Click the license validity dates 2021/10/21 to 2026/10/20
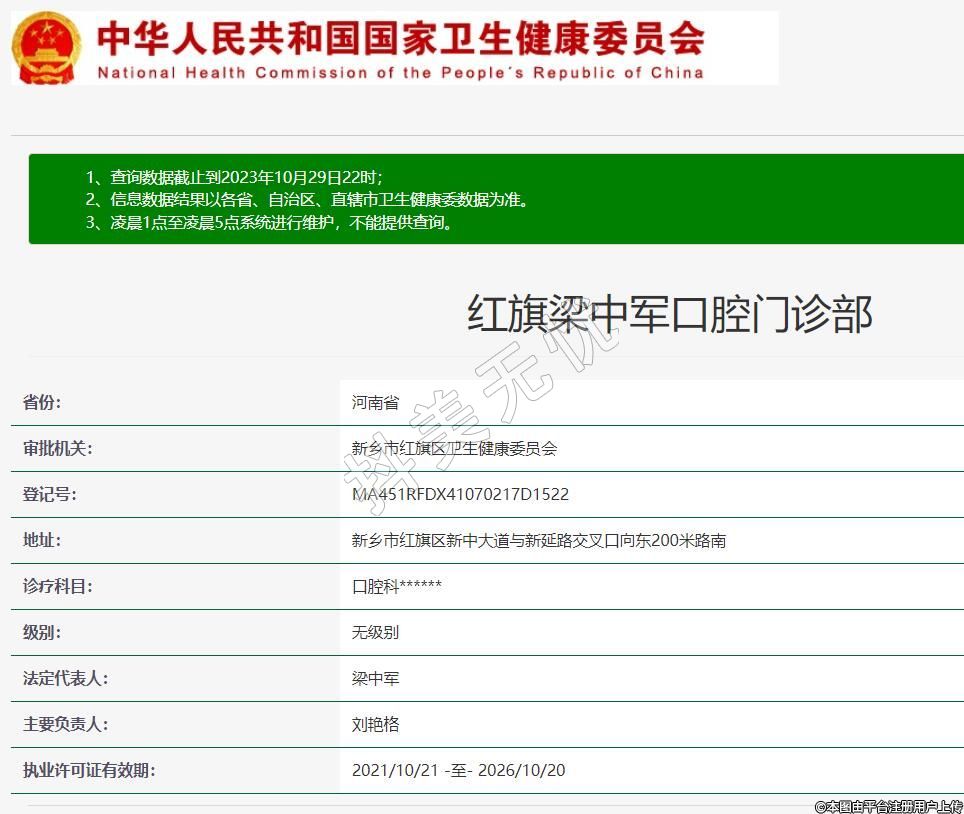Image resolution: width=964 pixels, height=814 pixels. (458, 770)
